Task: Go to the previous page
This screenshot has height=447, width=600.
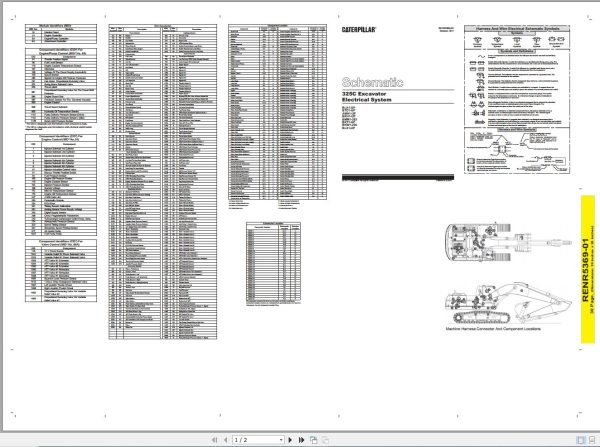Action: pyautogui.click(x=226, y=440)
